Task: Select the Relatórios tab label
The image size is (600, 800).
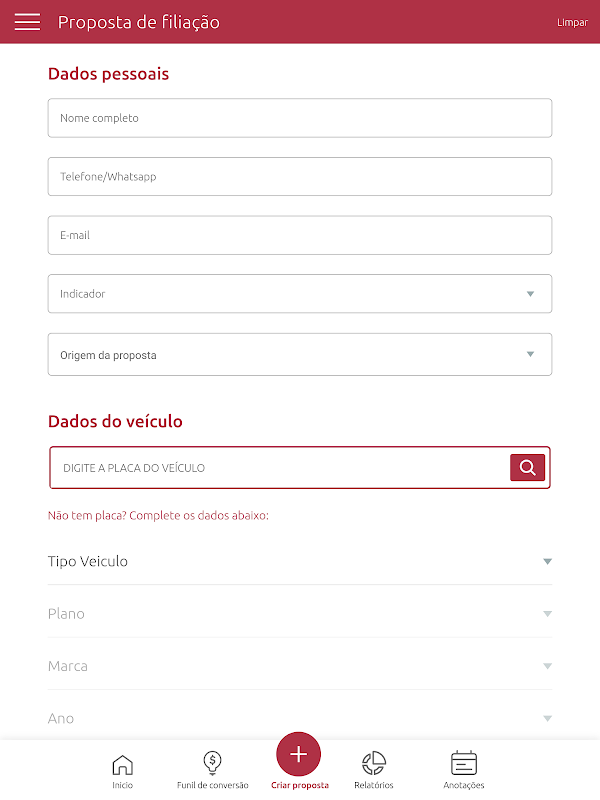Action: coord(374,785)
